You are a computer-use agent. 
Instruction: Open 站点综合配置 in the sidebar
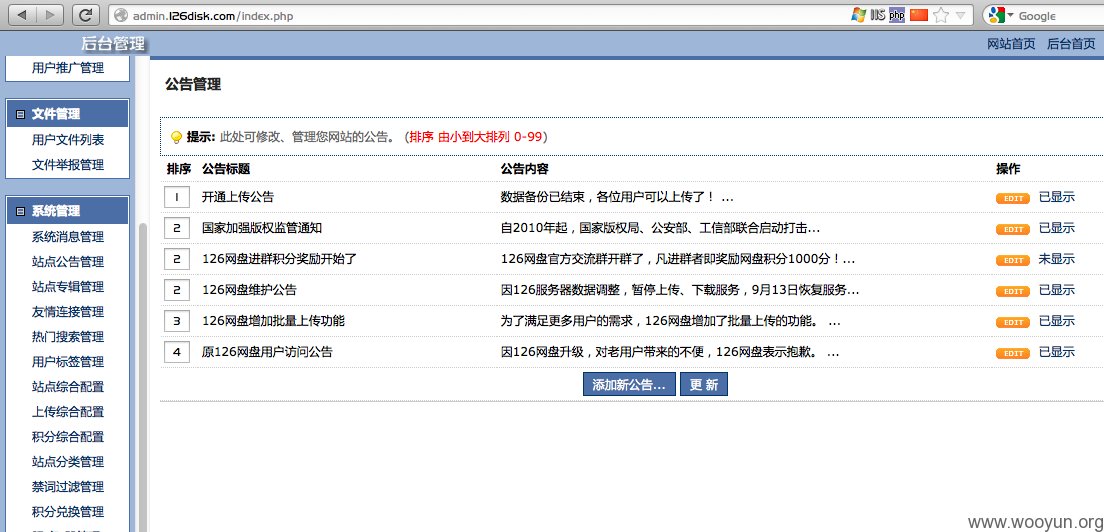click(x=68, y=386)
